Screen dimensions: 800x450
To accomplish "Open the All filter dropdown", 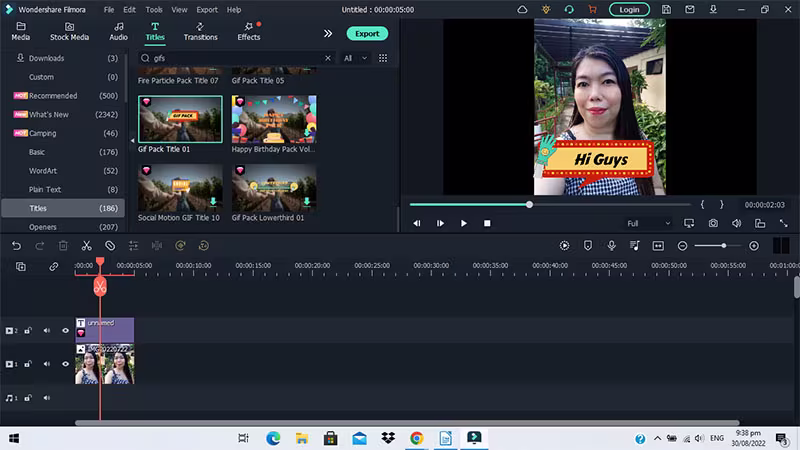I will coord(355,59).
